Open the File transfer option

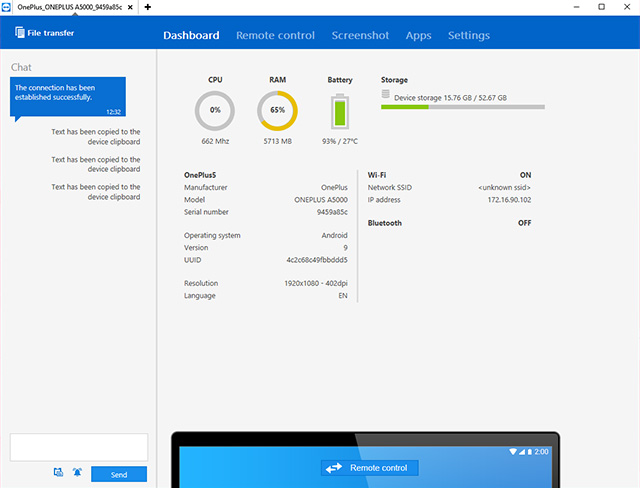(x=44, y=33)
